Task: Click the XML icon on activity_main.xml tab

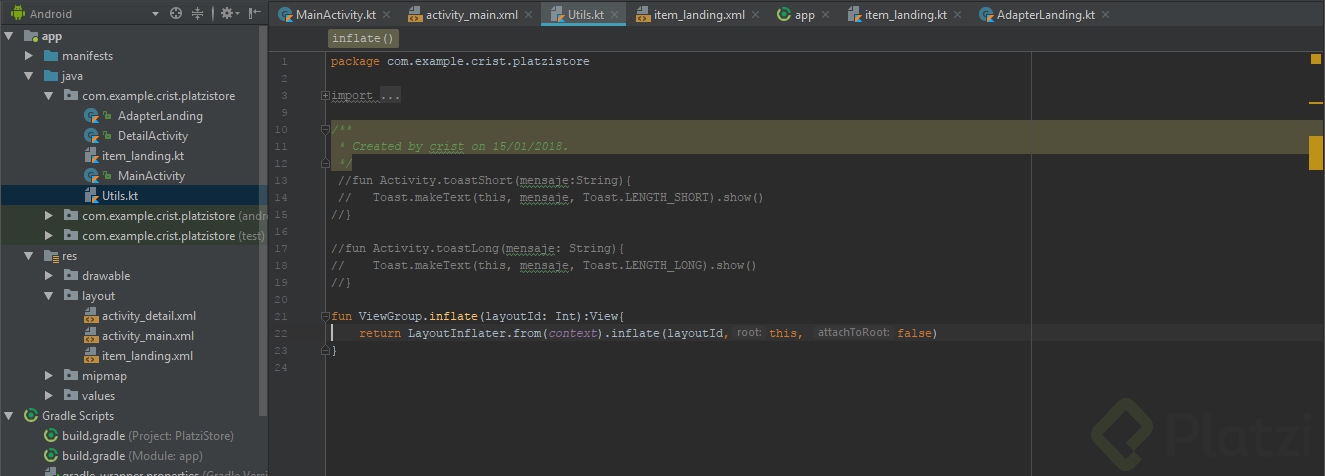Action: [x=415, y=15]
